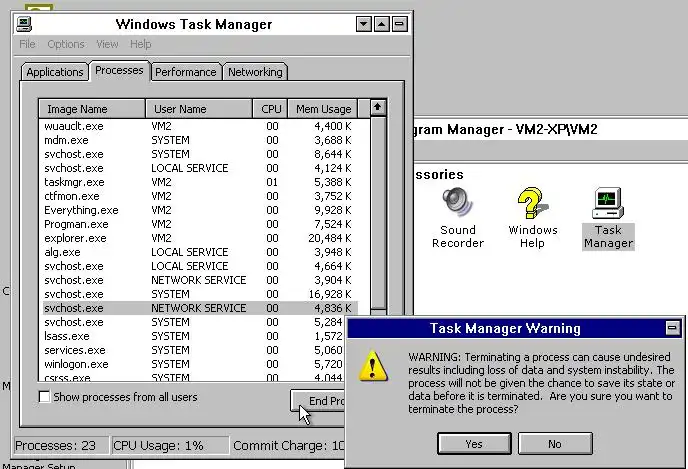Image resolution: width=688 pixels, height=469 pixels.
Task: Click the Program Manager window title bar
Action: [x=551, y=129]
